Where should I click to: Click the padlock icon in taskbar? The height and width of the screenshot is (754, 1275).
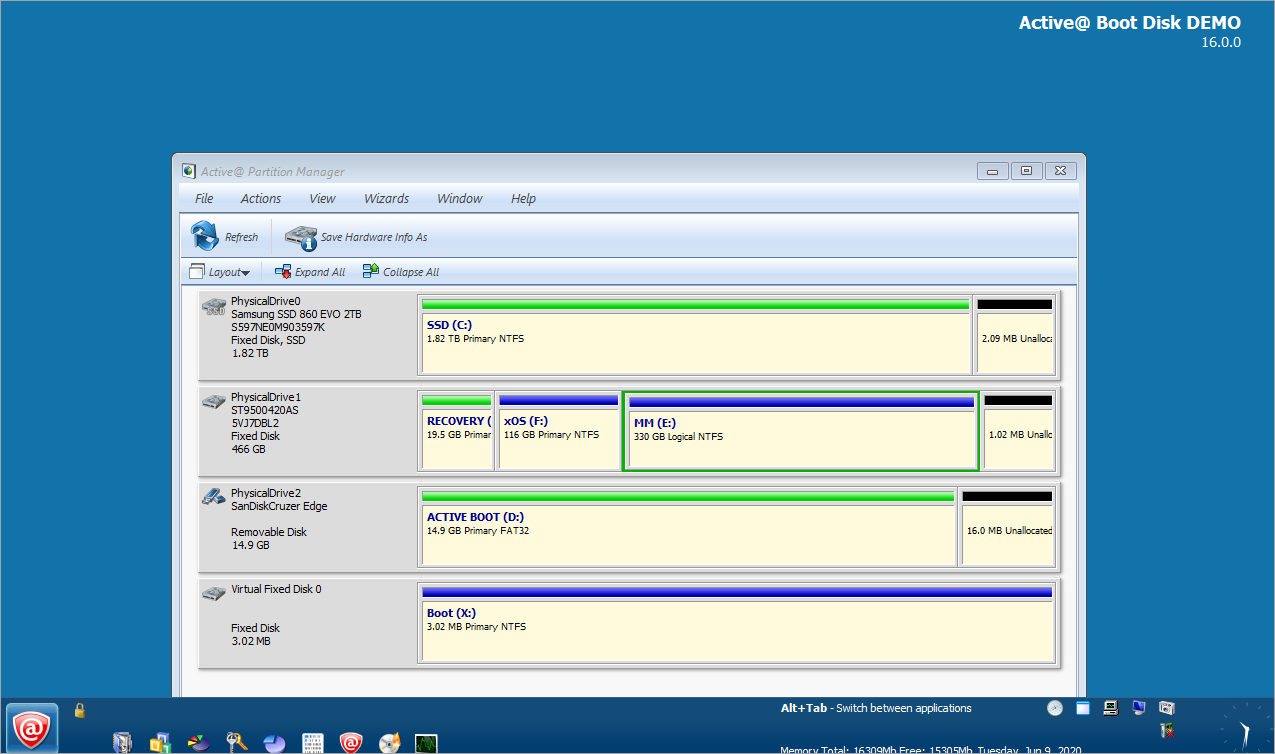pos(80,711)
